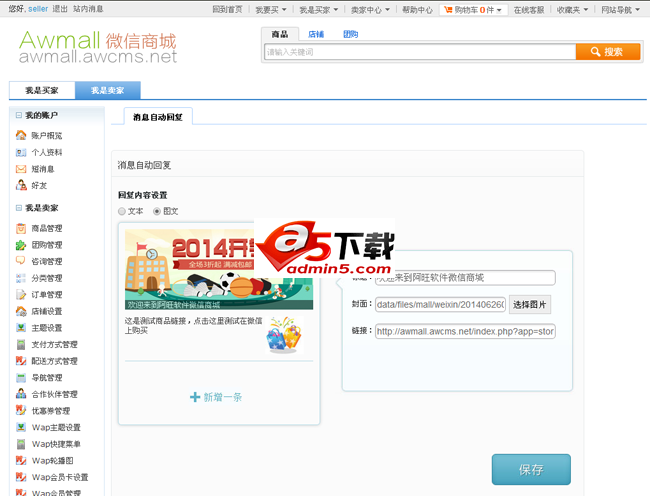The image size is (650, 496).
Task: Open the 配送方式管理 icon
Action: 21,361
